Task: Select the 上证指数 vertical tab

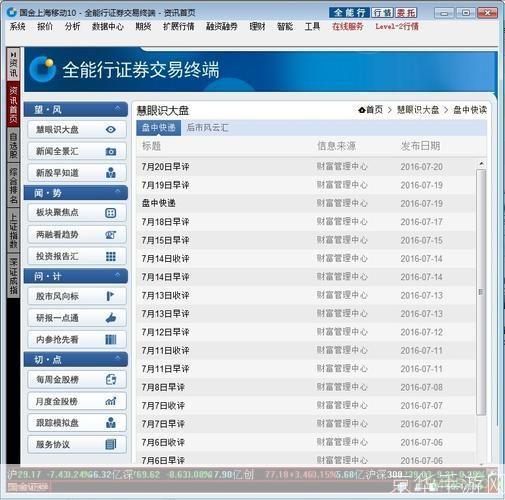Action: pyautogui.click(x=13, y=231)
